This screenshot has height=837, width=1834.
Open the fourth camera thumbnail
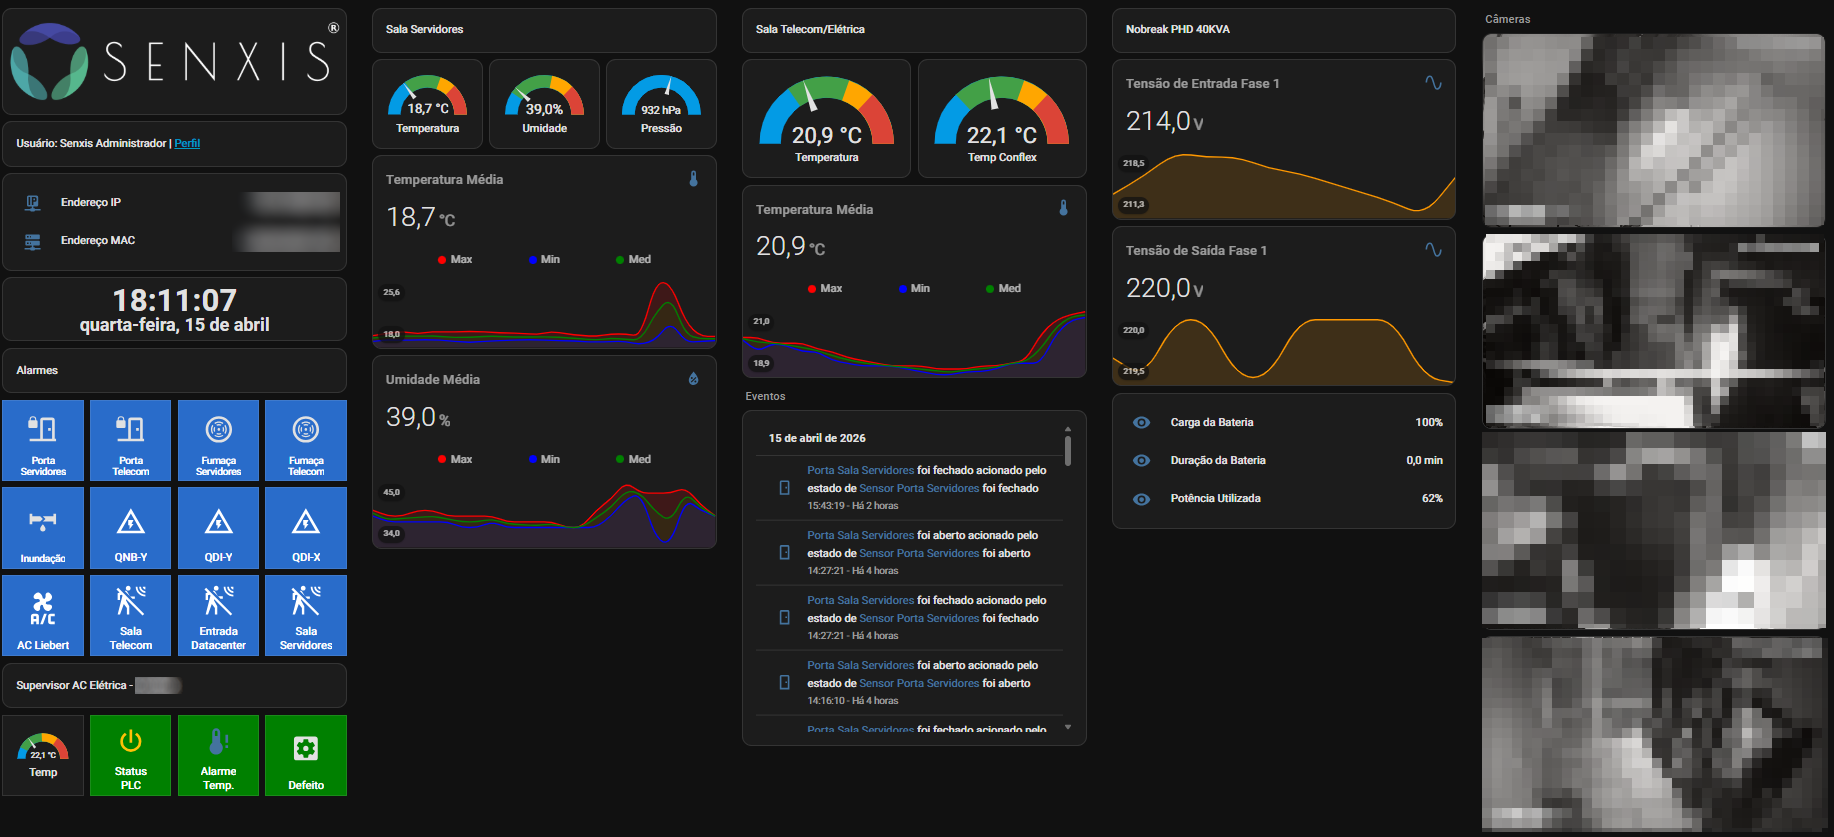pyautogui.click(x=1653, y=733)
